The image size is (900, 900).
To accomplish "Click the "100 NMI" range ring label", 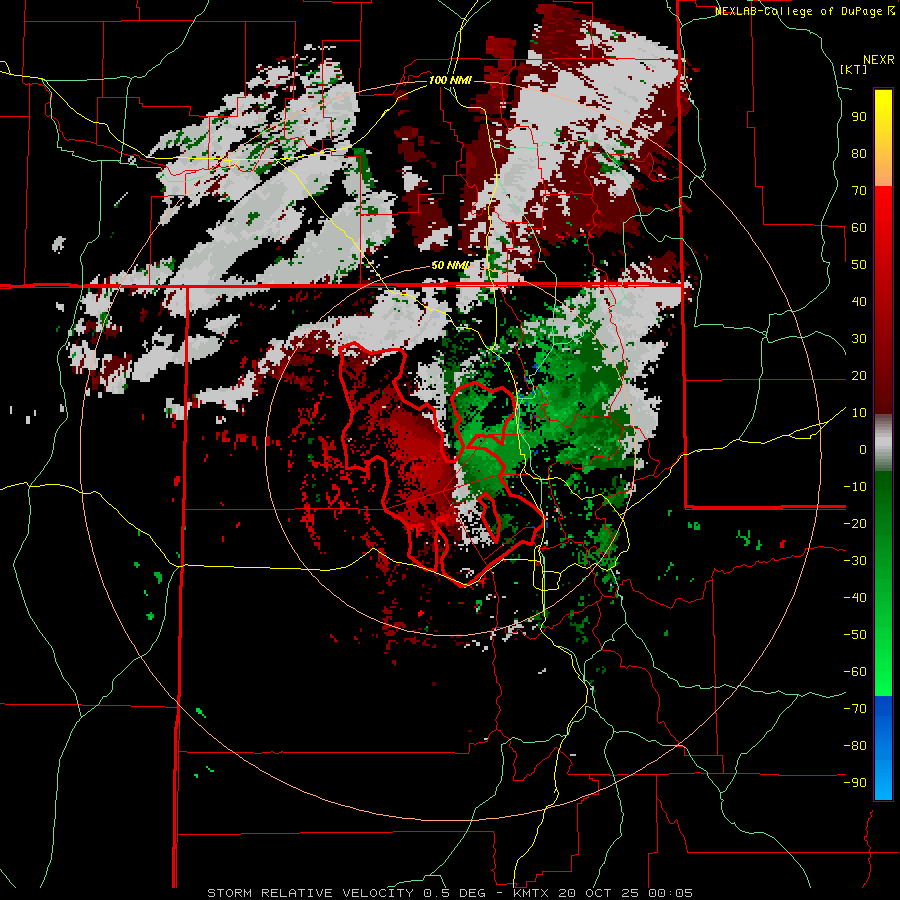I will (x=449, y=80).
